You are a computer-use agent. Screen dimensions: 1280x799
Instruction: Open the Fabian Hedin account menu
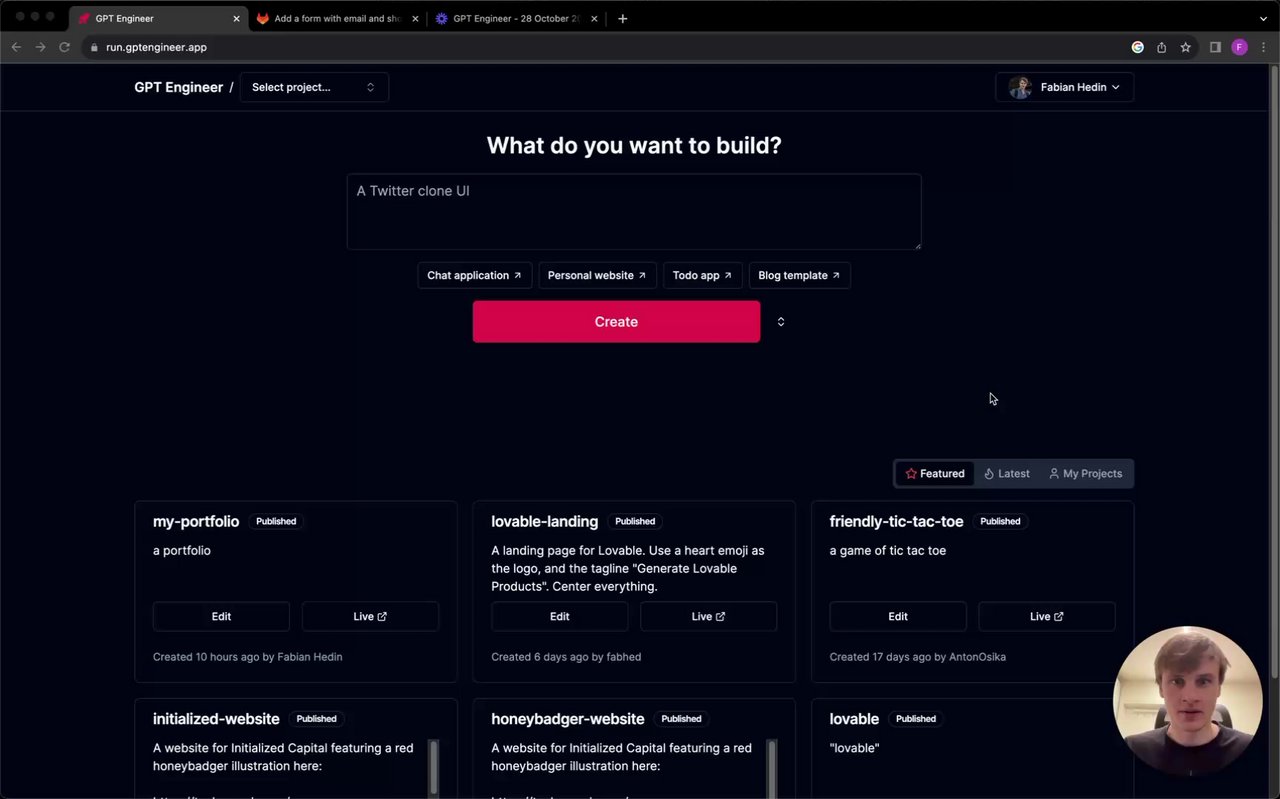tap(1065, 87)
